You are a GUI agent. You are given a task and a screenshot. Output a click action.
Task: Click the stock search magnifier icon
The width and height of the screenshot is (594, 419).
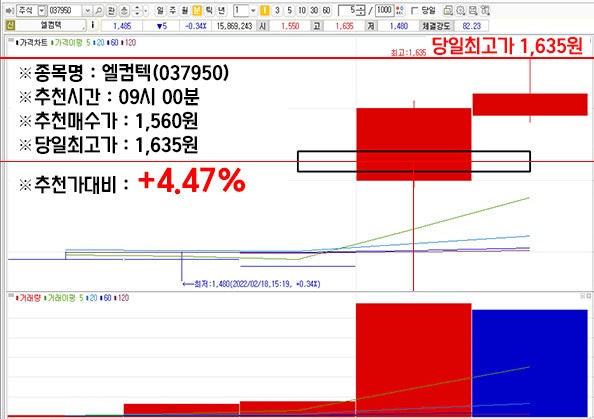[98, 11]
